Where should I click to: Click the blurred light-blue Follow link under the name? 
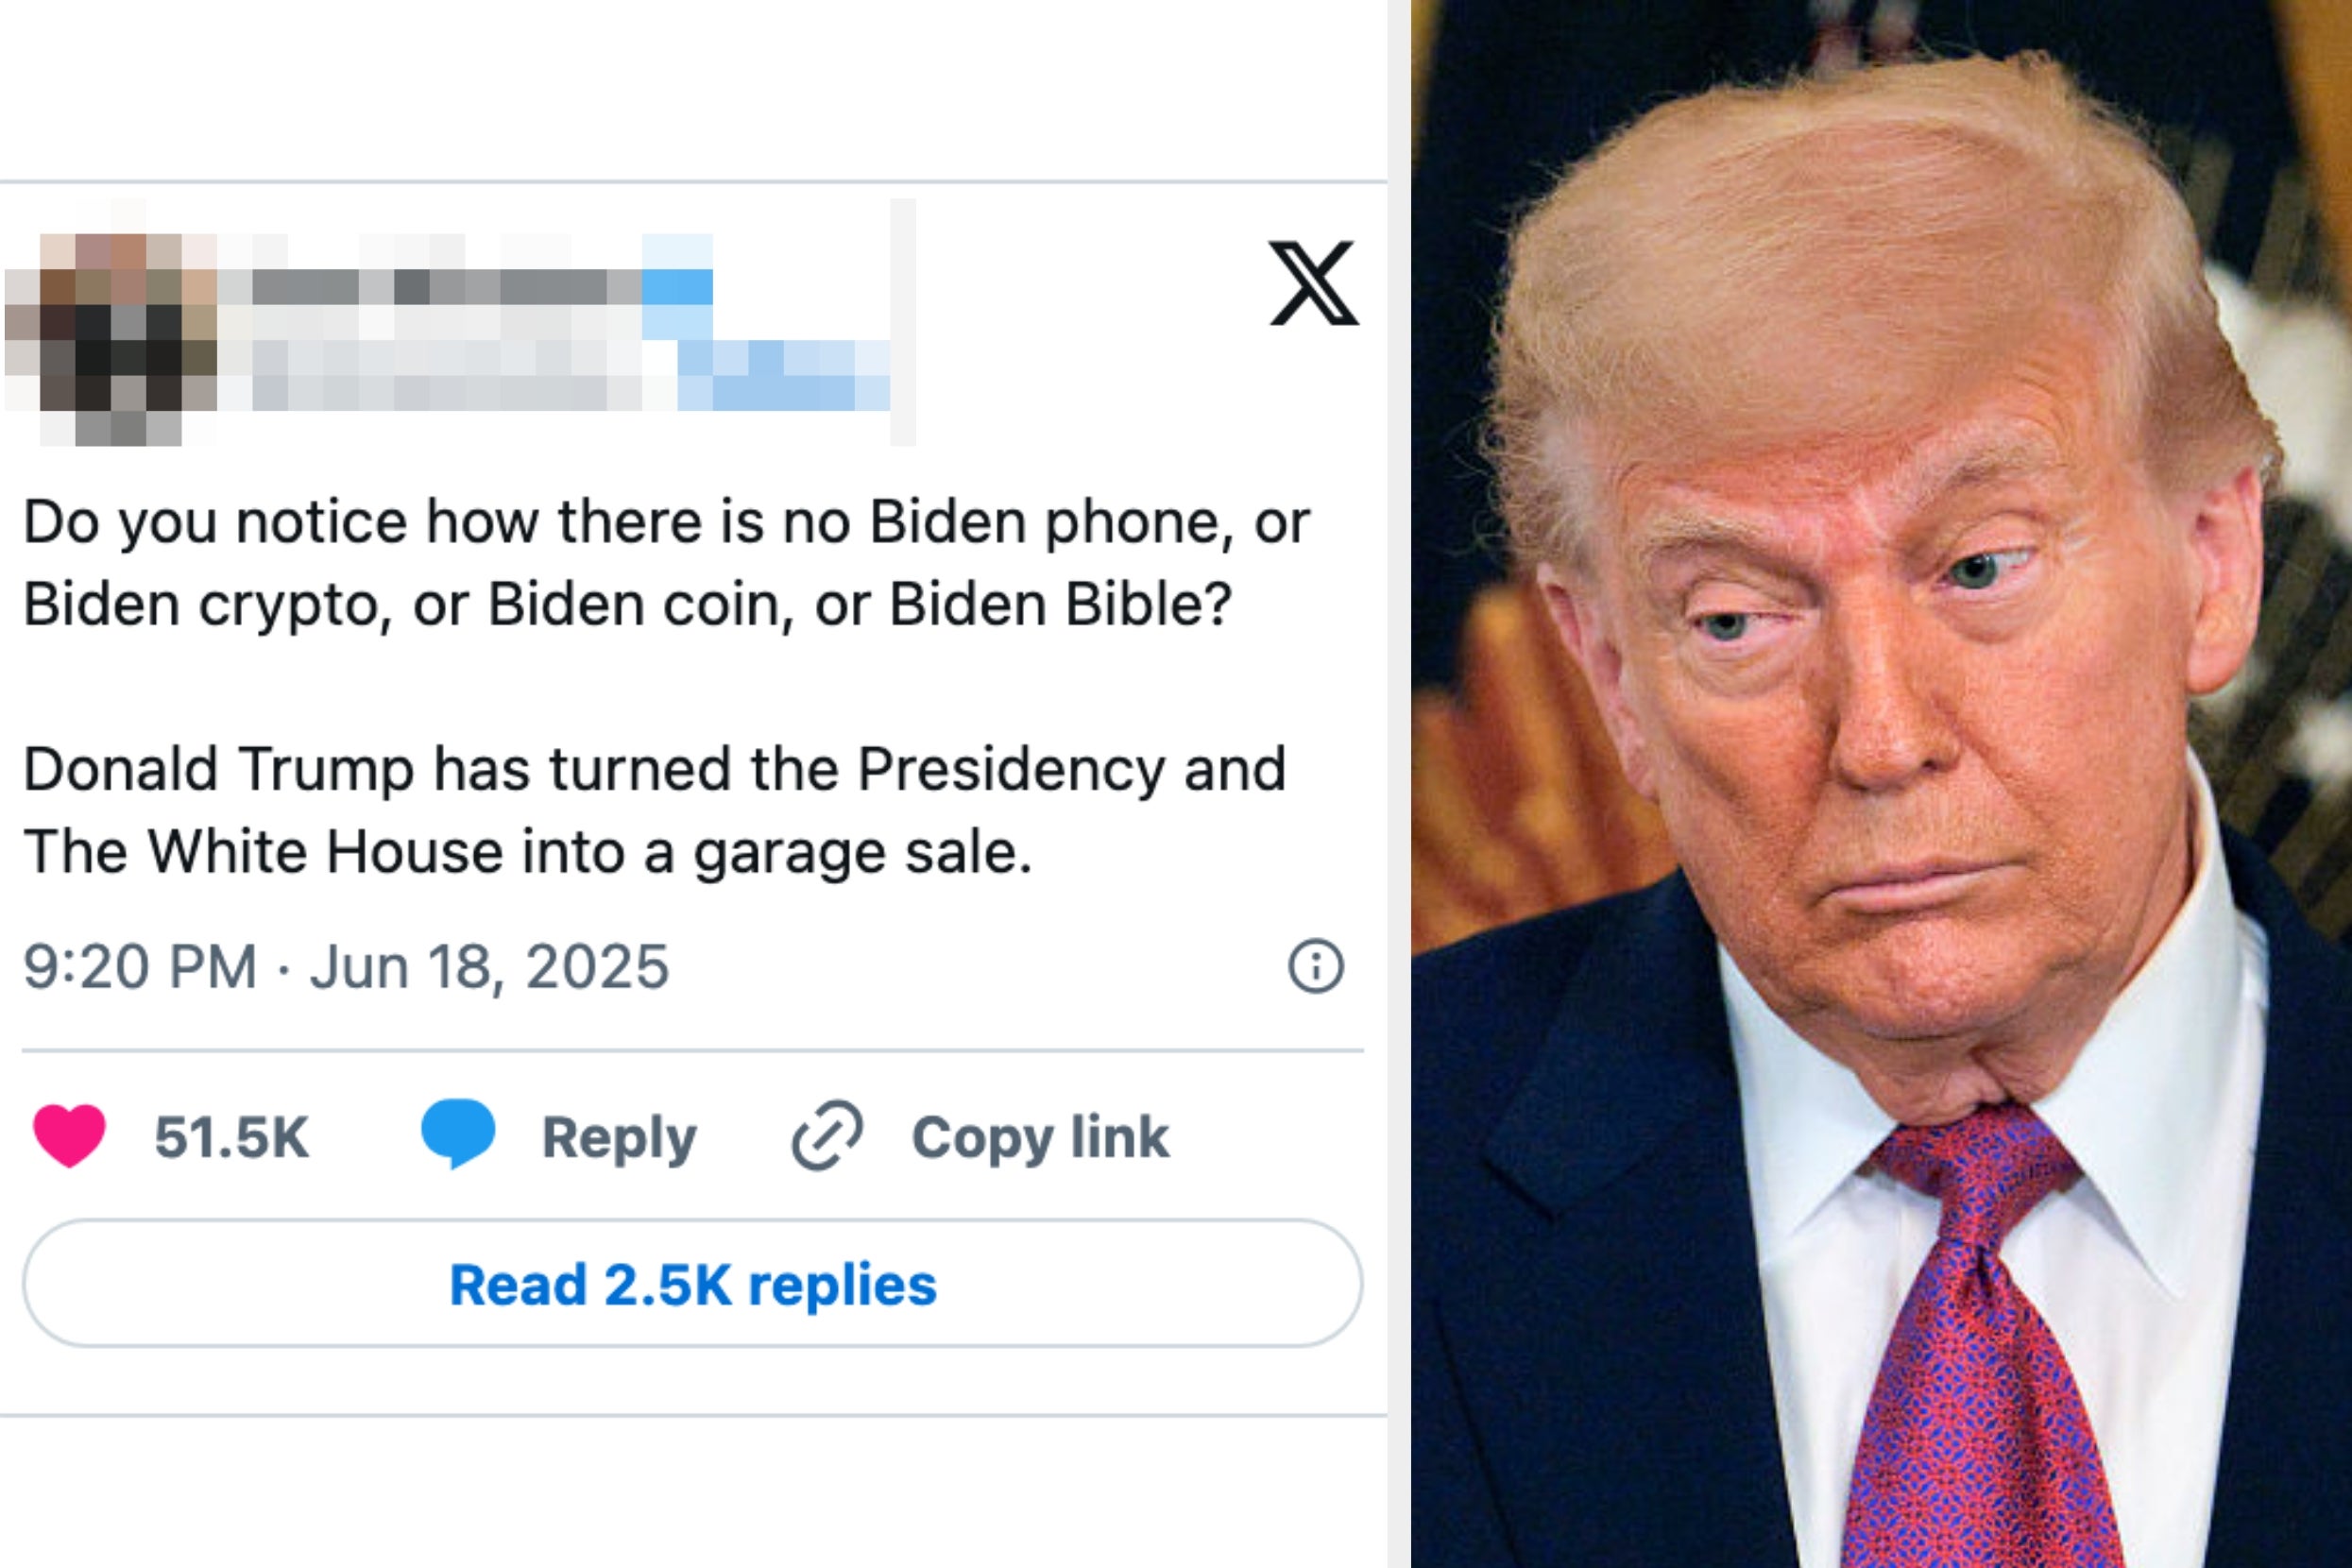(783, 375)
